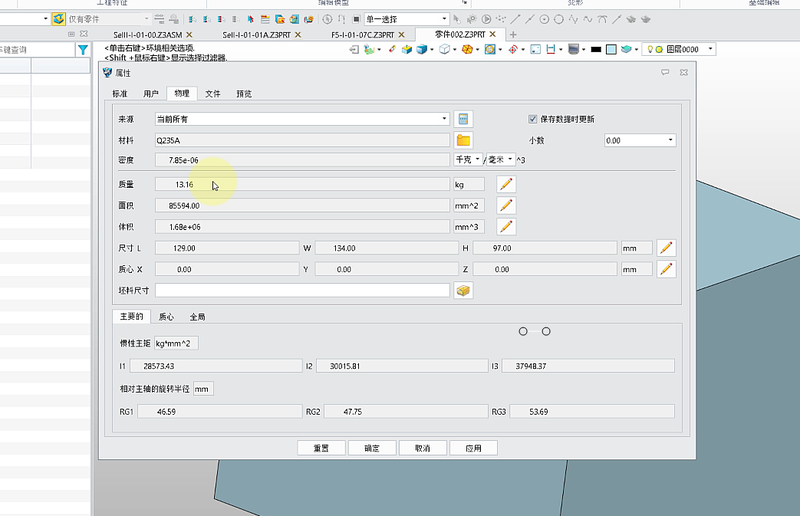This screenshot has width=800, height=516.
Task: Open the 来源 dropdown showing 当前所有
Action: click(300, 119)
